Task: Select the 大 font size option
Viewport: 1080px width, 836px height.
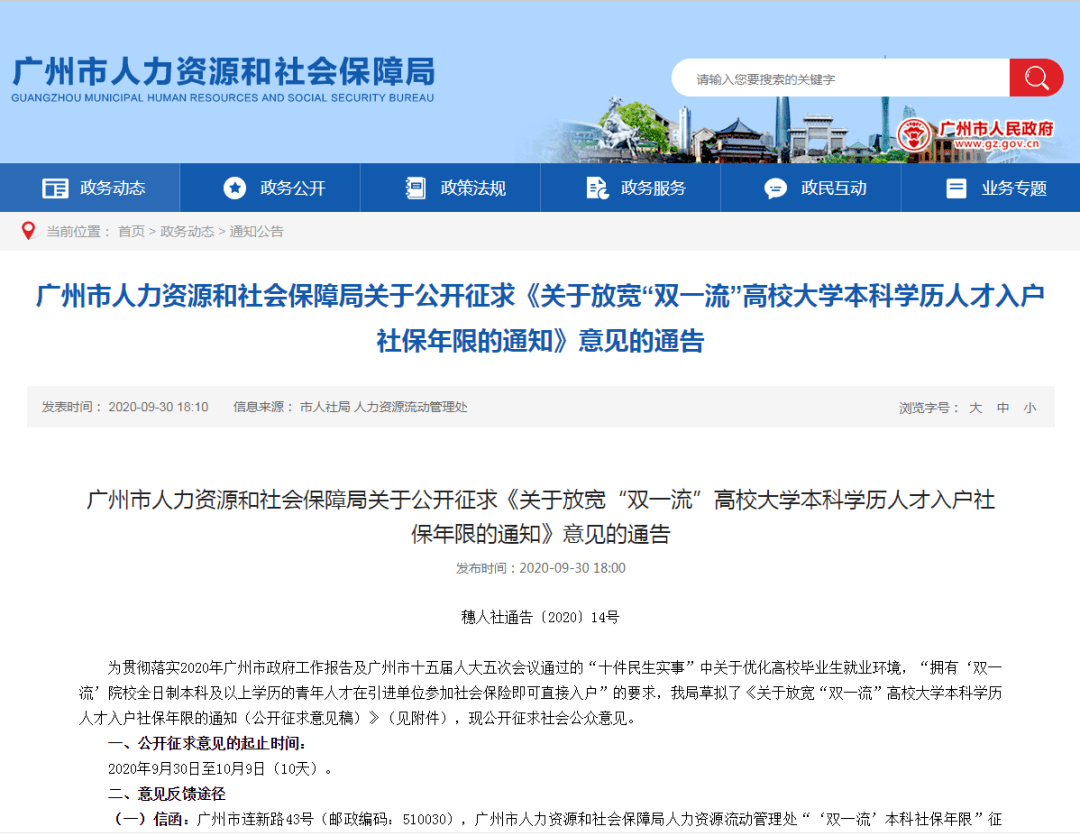Action: 975,407
